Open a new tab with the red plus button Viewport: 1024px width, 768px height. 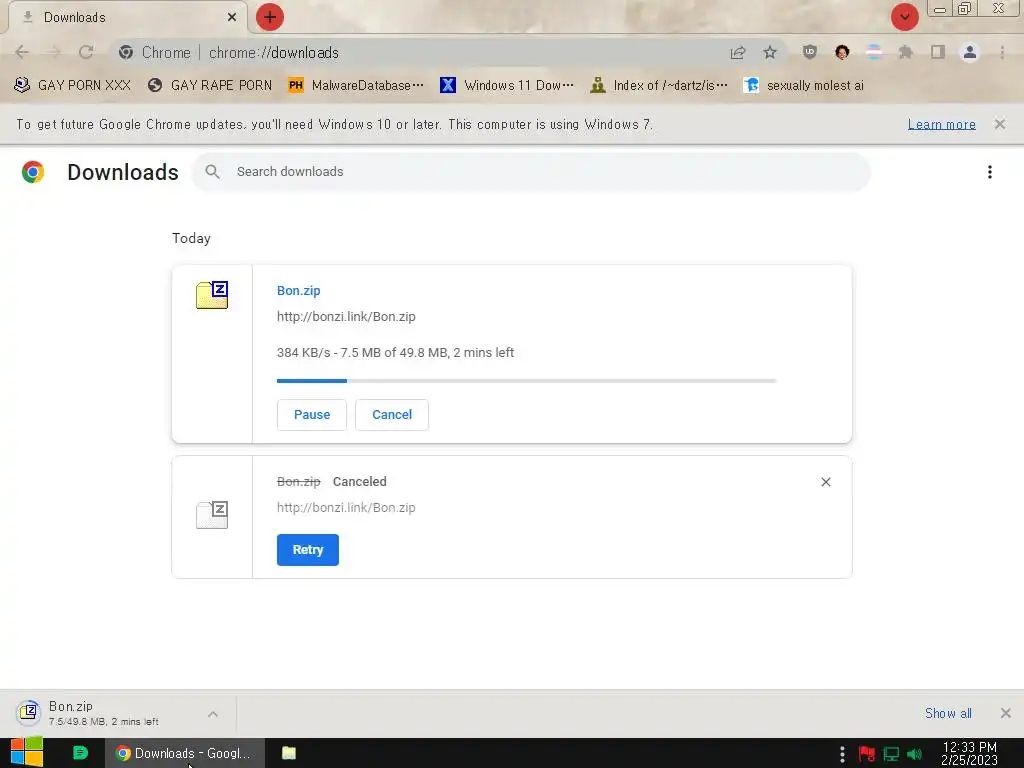coord(270,17)
